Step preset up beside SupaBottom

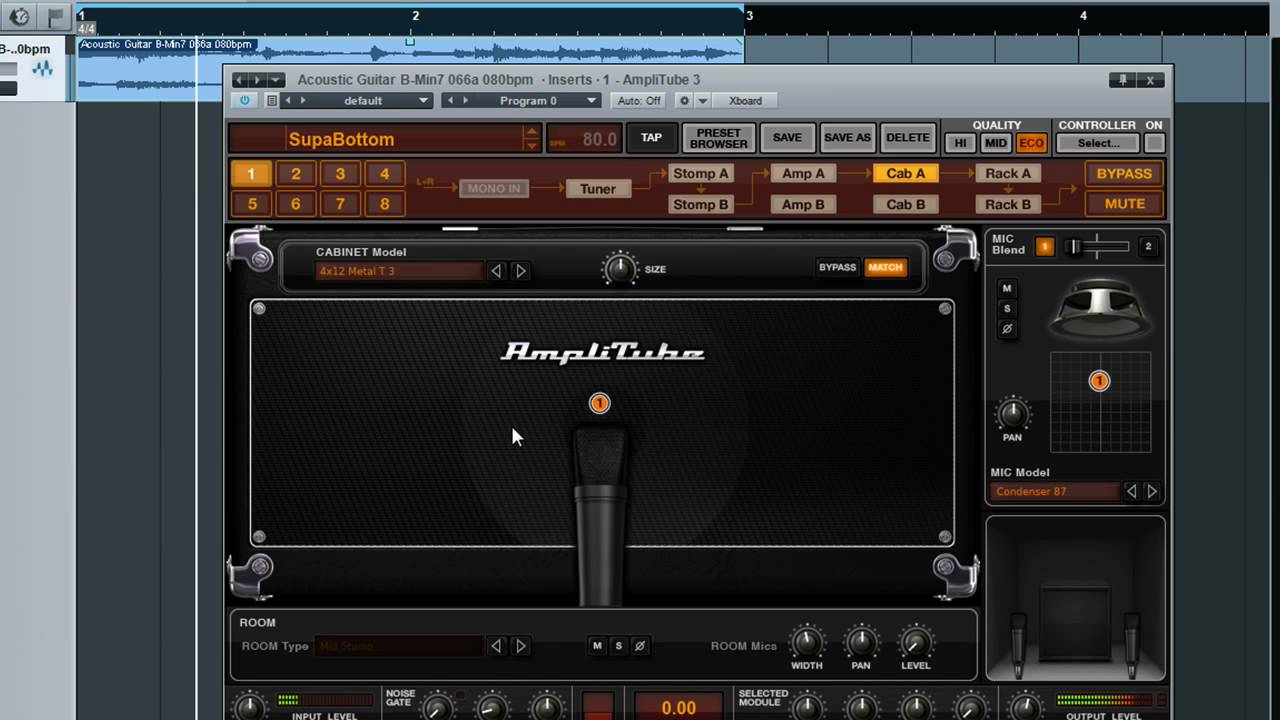click(x=532, y=132)
